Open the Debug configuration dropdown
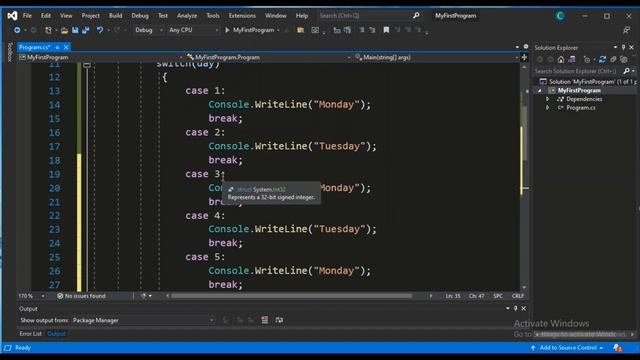The image size is (640, 360). pyautogui.click(x=149, y=30)
